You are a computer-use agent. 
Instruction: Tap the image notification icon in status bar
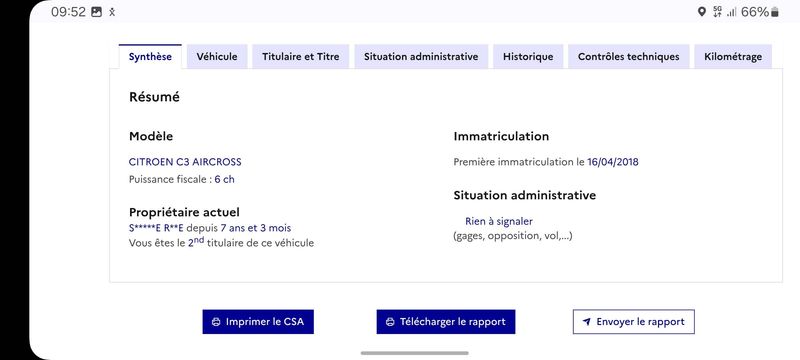[x=96, y=12]
